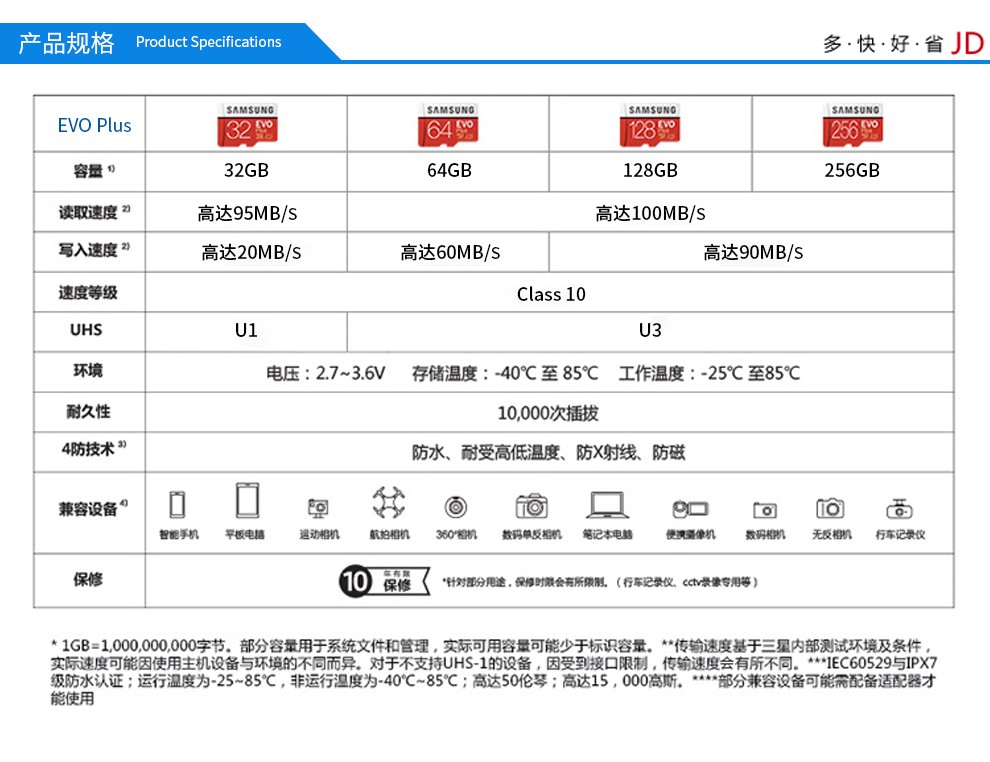Click the '64GB' capacity cell
Viewport: 990px width, 762px height.
click(449, 170)
